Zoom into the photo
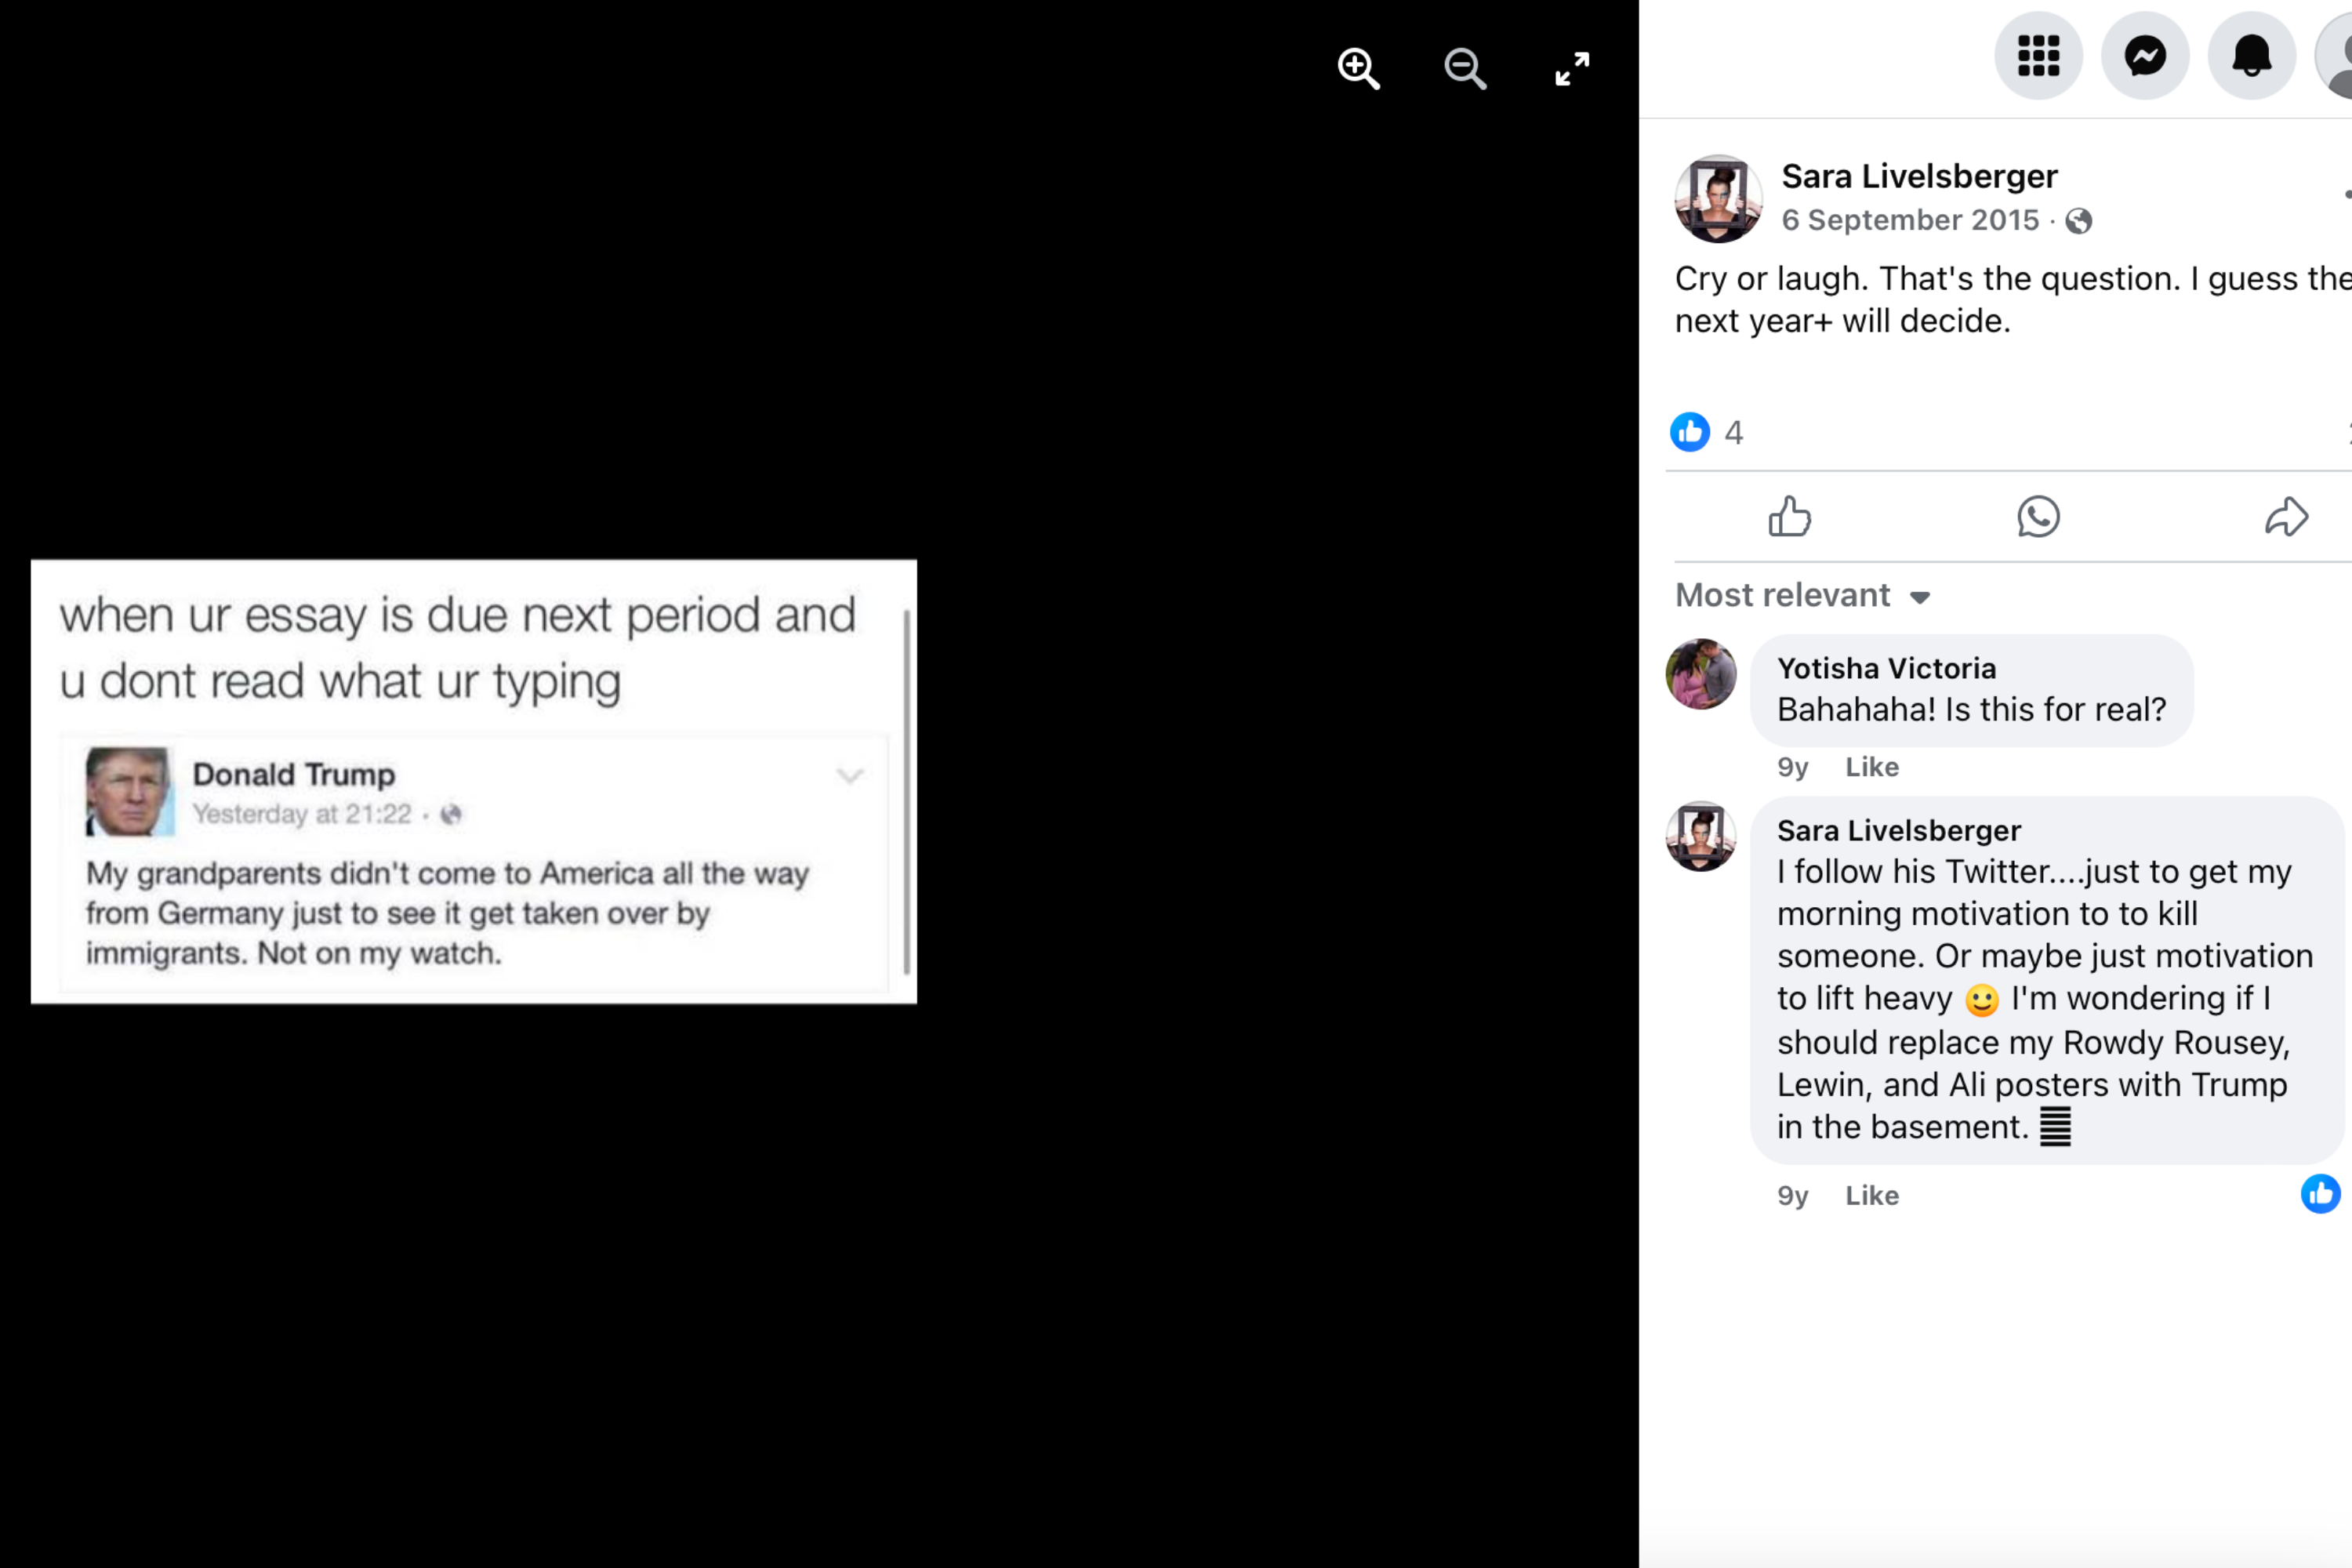2352x1568 pixels. (x=1357, y=68)
